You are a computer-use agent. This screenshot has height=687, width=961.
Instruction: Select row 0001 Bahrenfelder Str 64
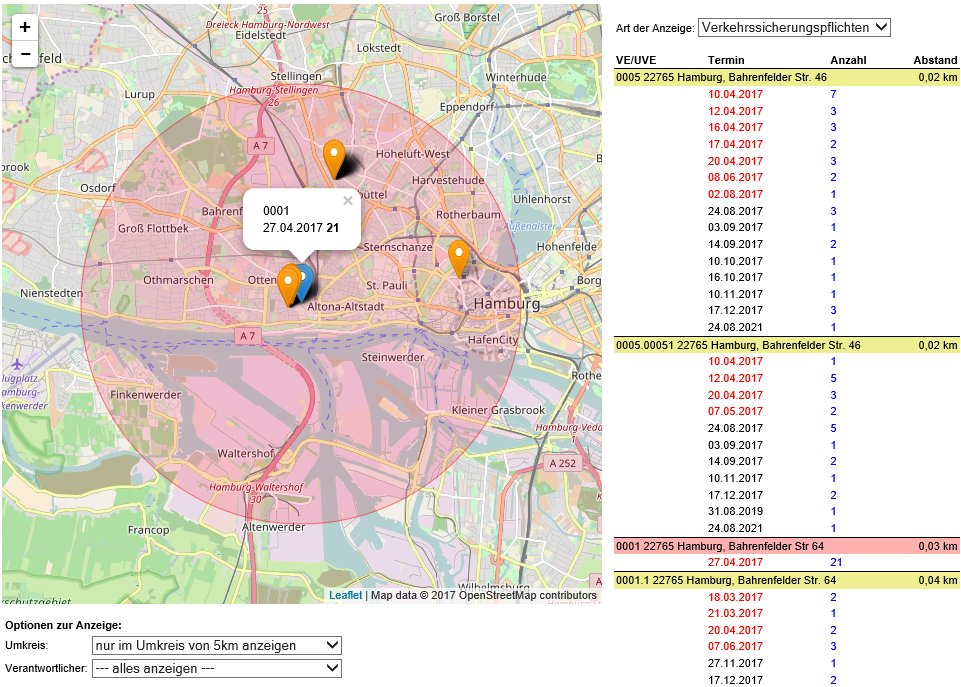pyautogui.click(x=787, y=546)
